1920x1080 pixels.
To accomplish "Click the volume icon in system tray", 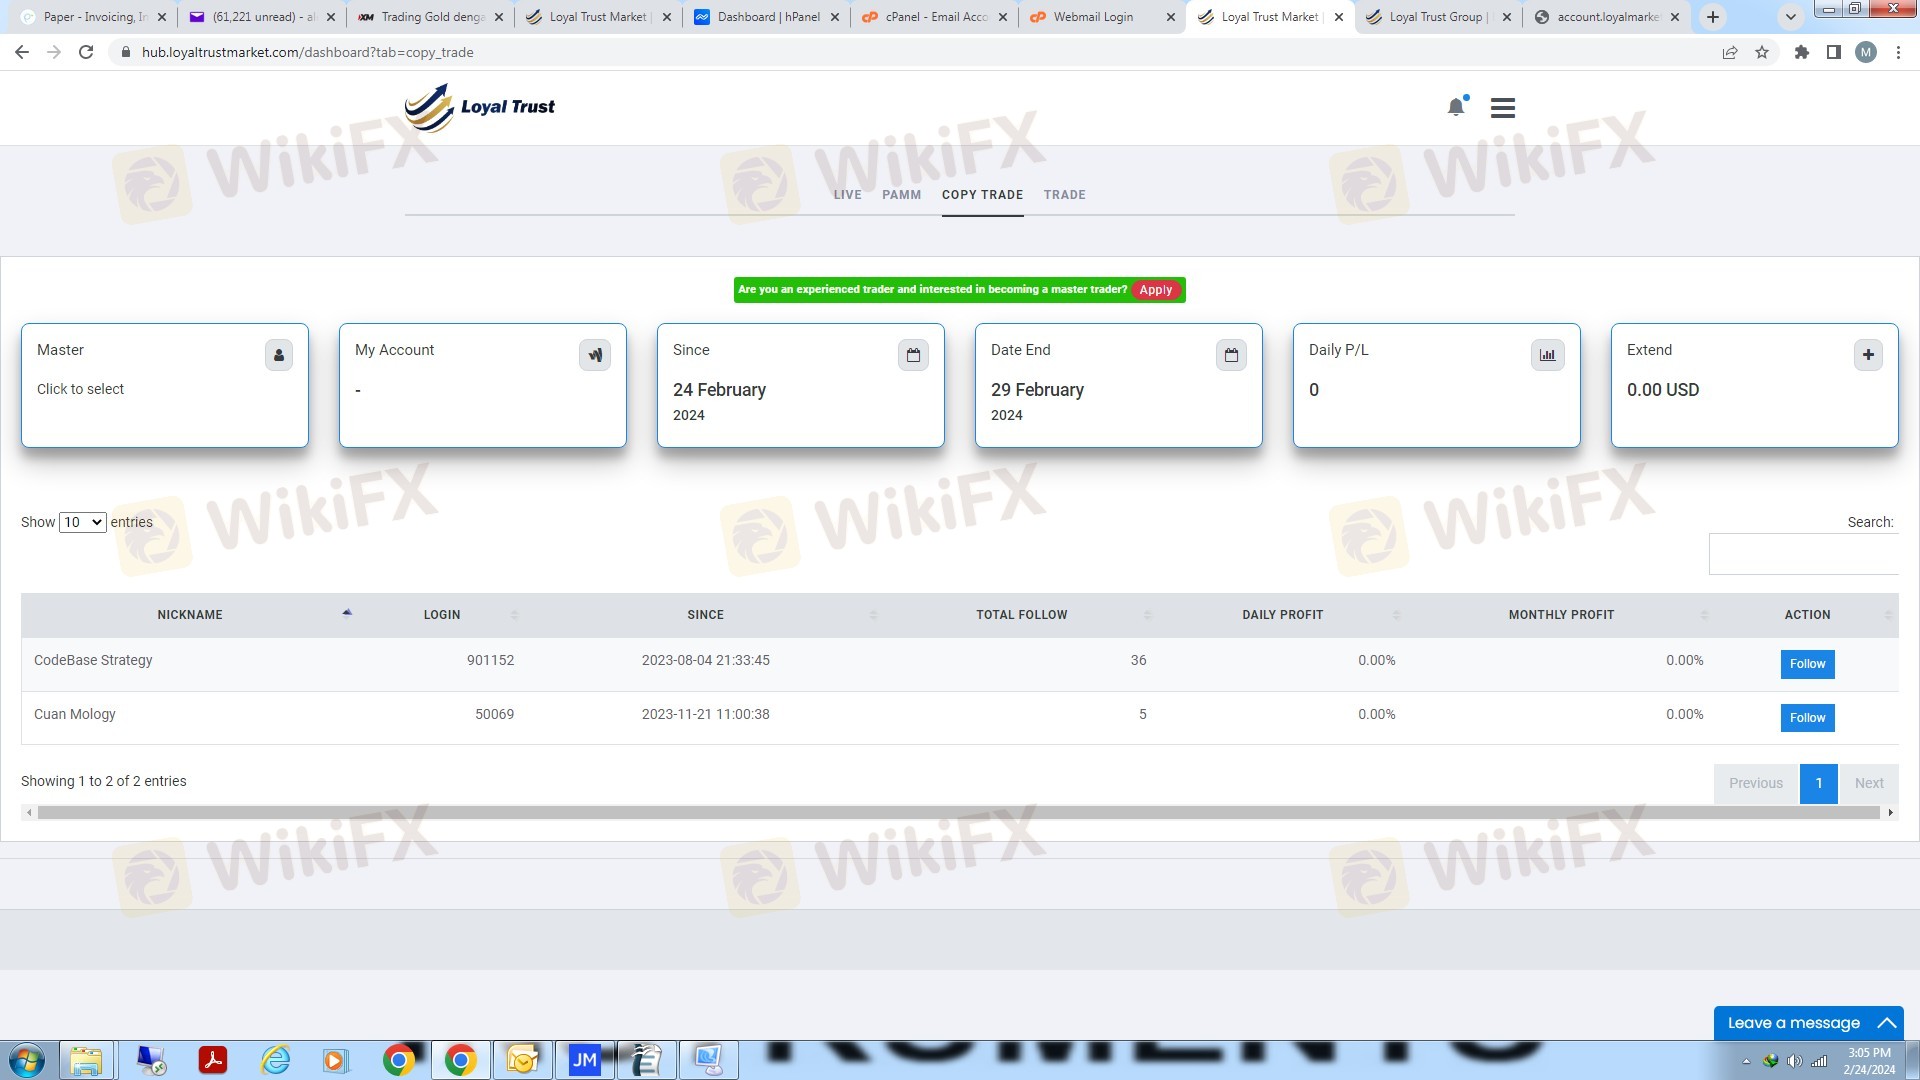I will (1795, 1061).
